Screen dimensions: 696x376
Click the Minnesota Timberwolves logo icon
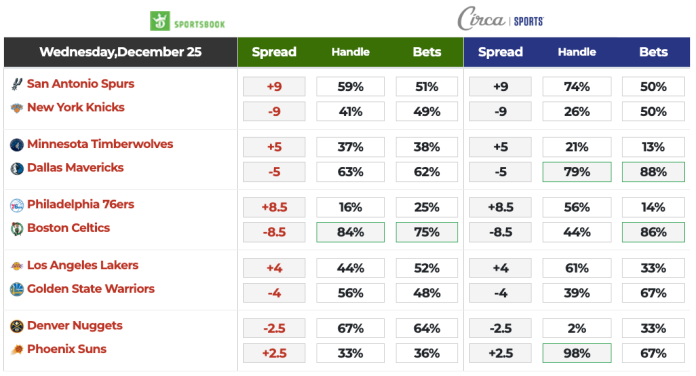click(16, 145)
